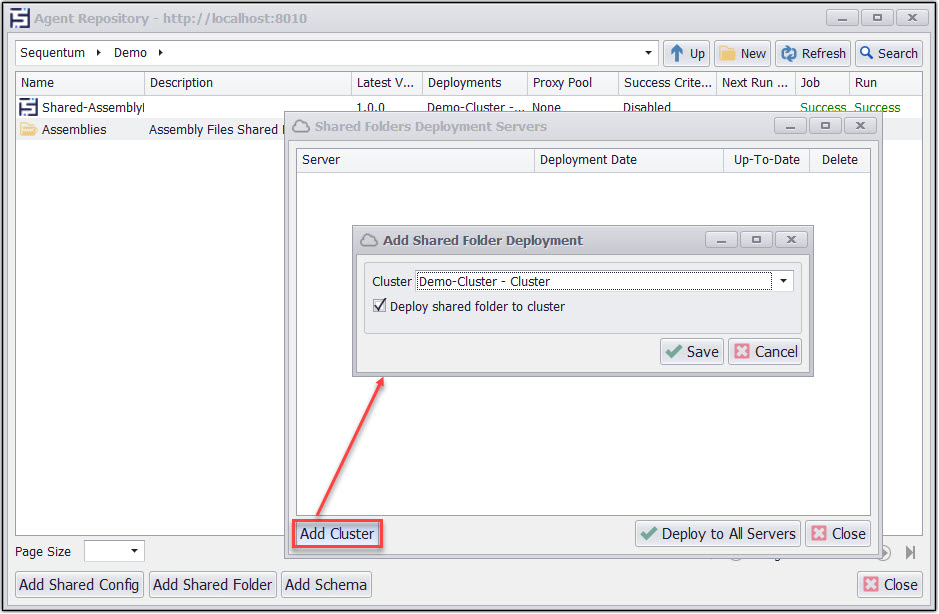Click Sequentum in the breadcrumb bar
The width and height of the screenshot is (939, 614).
tap(52, 52)
